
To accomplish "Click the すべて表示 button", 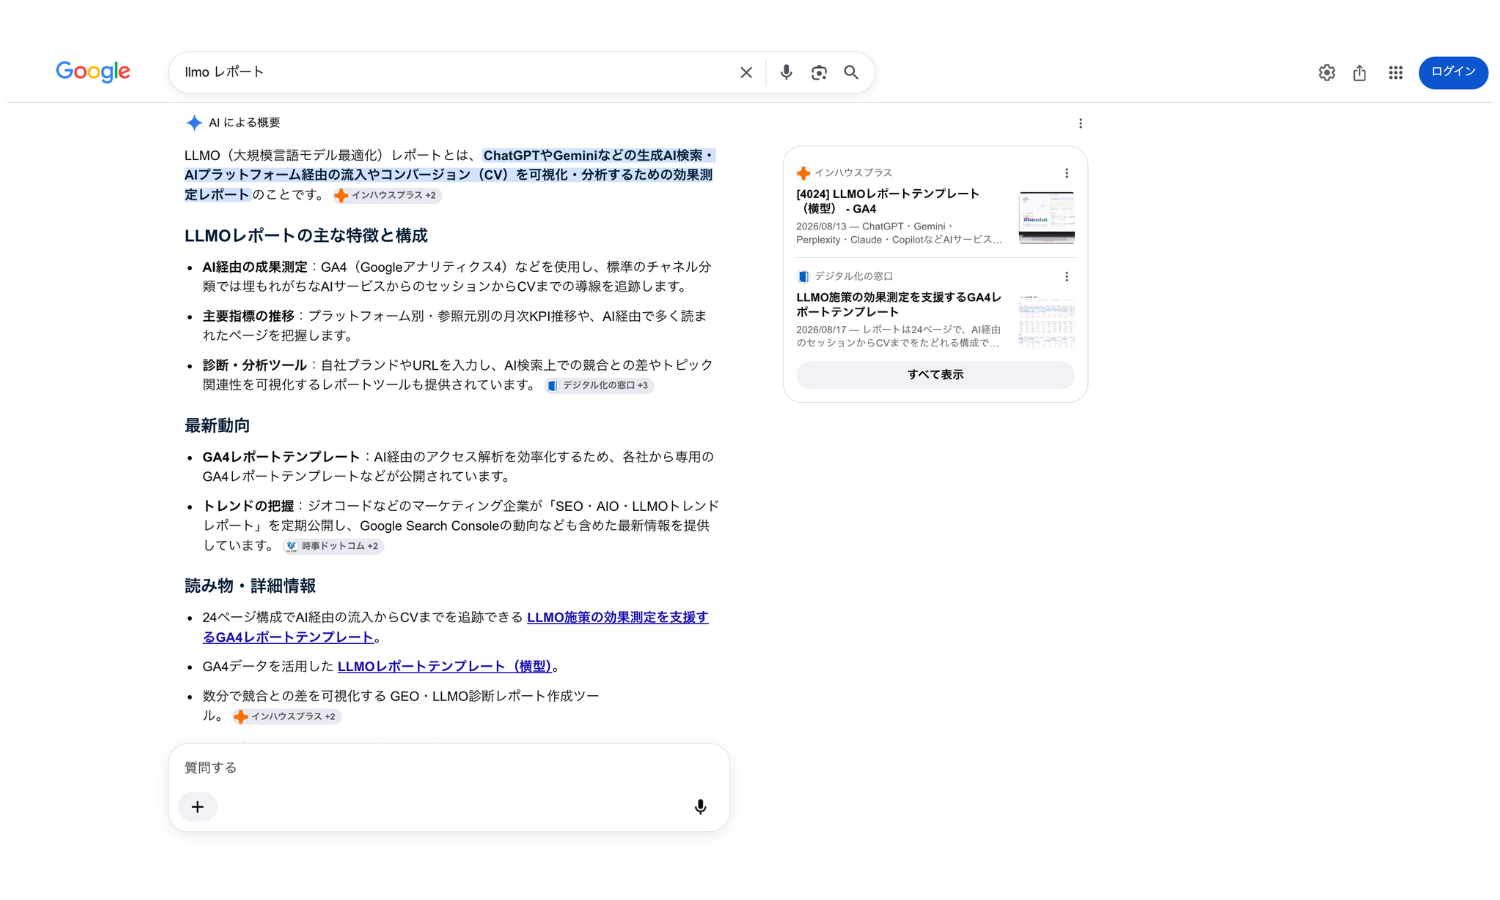I will click(x=935, y=375).
